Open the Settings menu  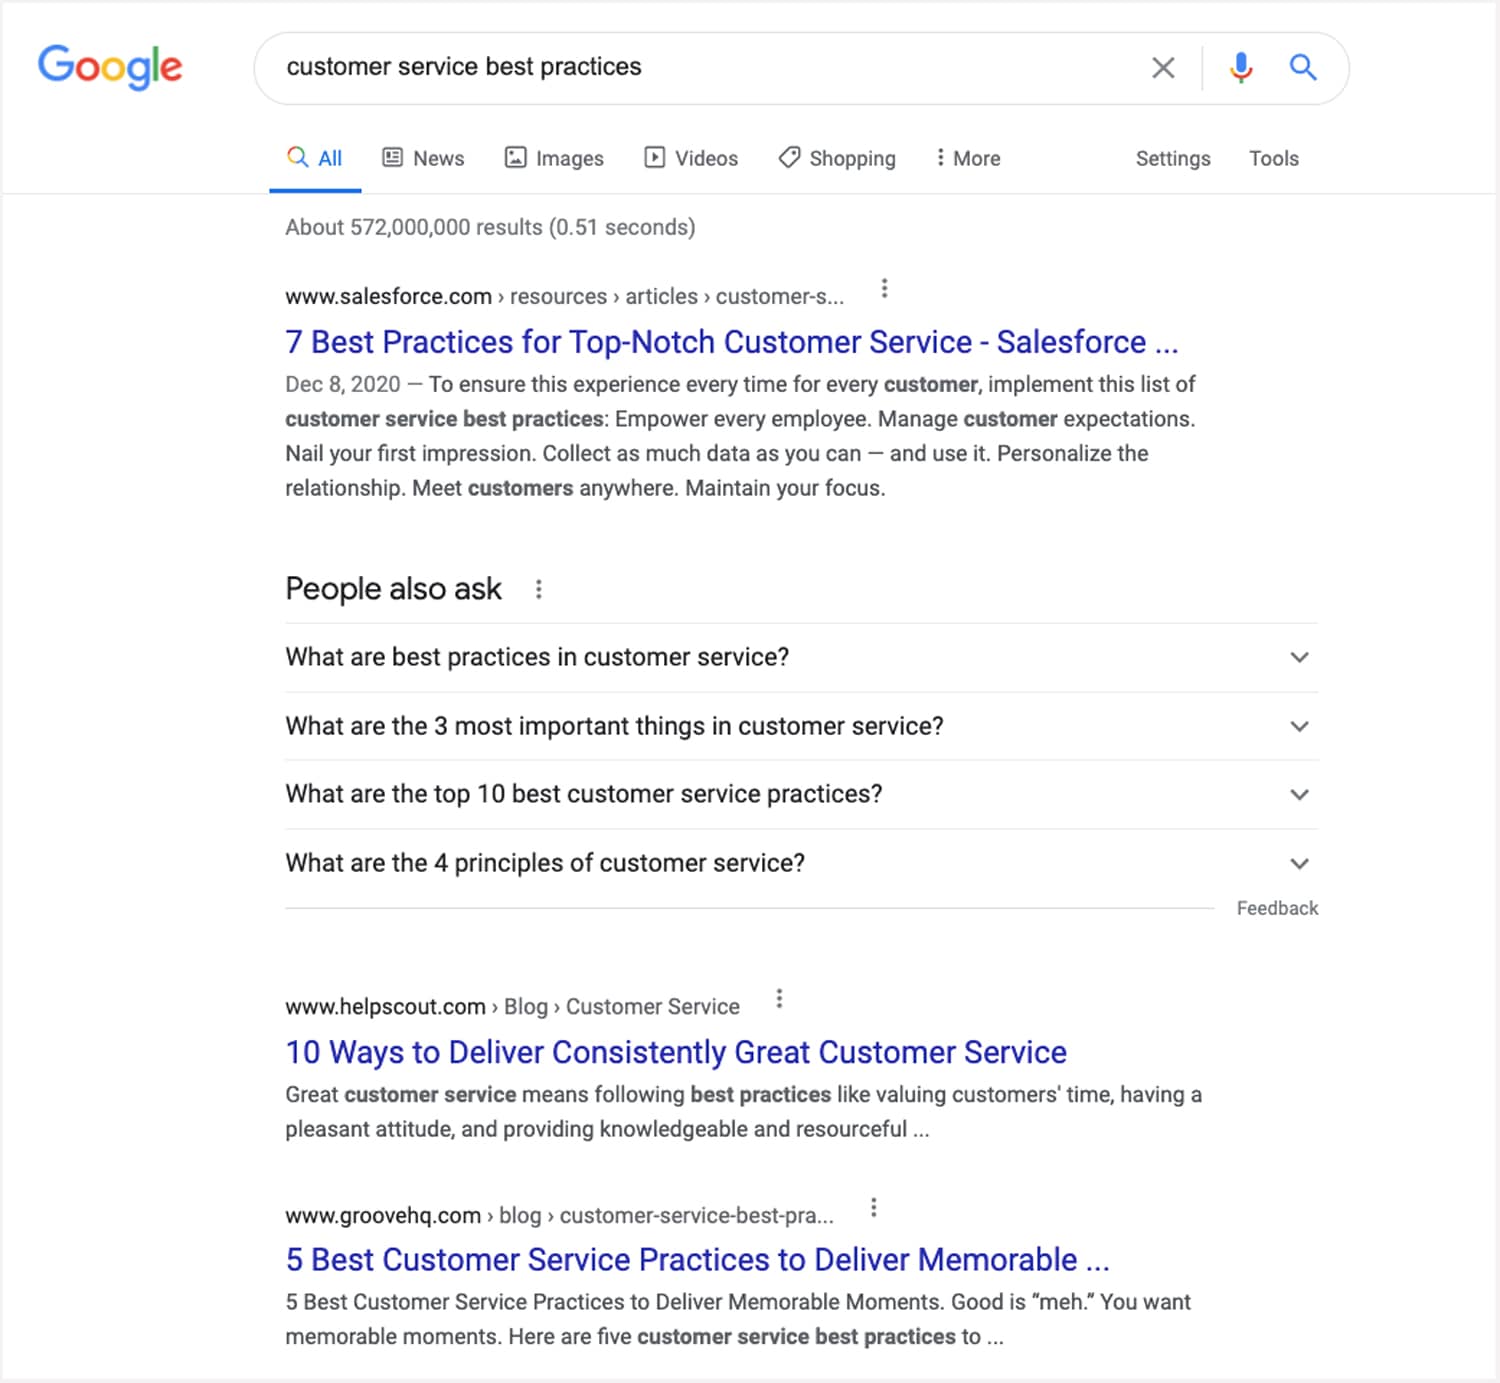(x=1173, y=158)
